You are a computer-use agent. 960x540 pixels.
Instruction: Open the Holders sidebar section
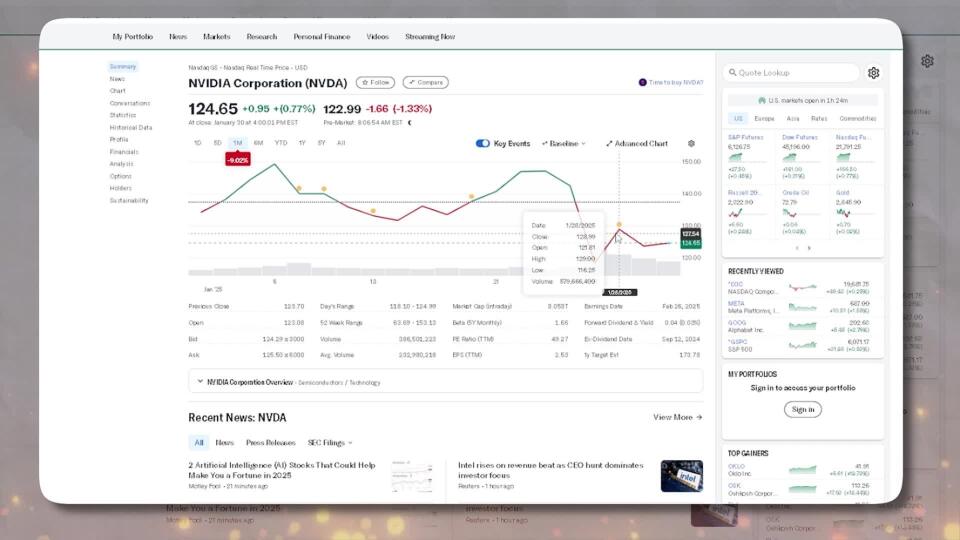pyautogui.click(x=121, y=189)
